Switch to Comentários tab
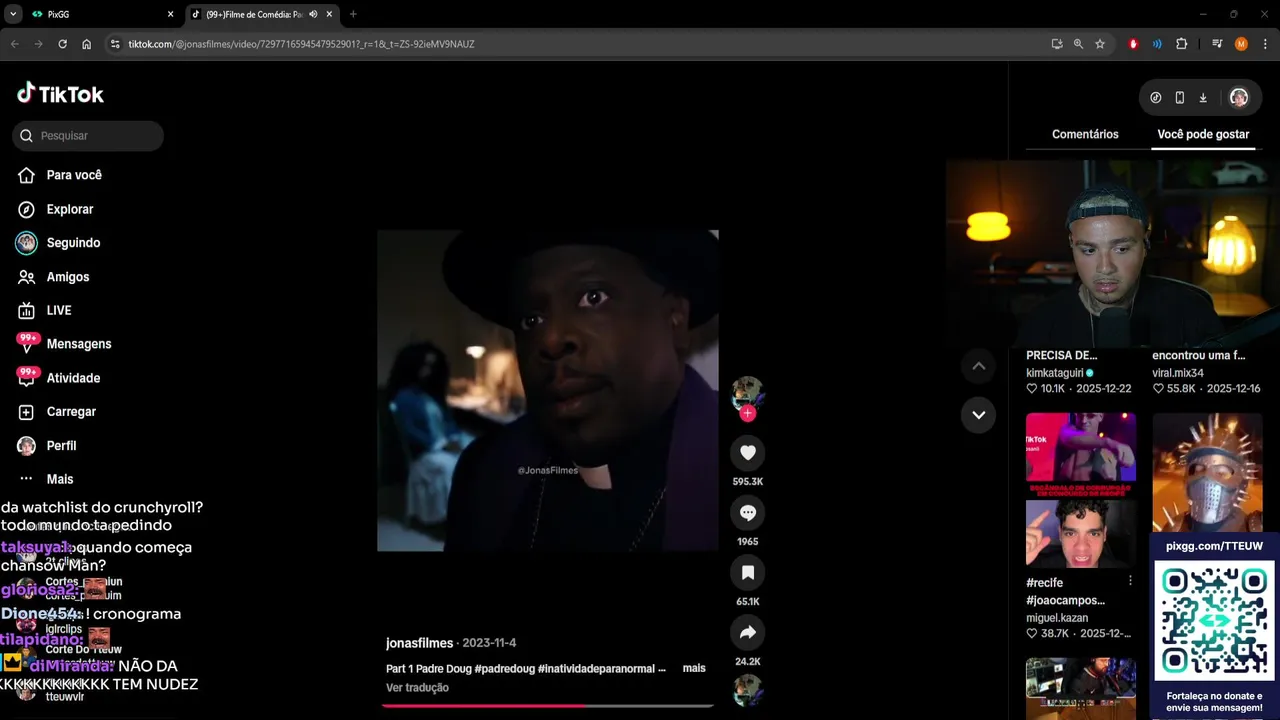This screenshot has width=1280, height=720. coord(1085,134)
